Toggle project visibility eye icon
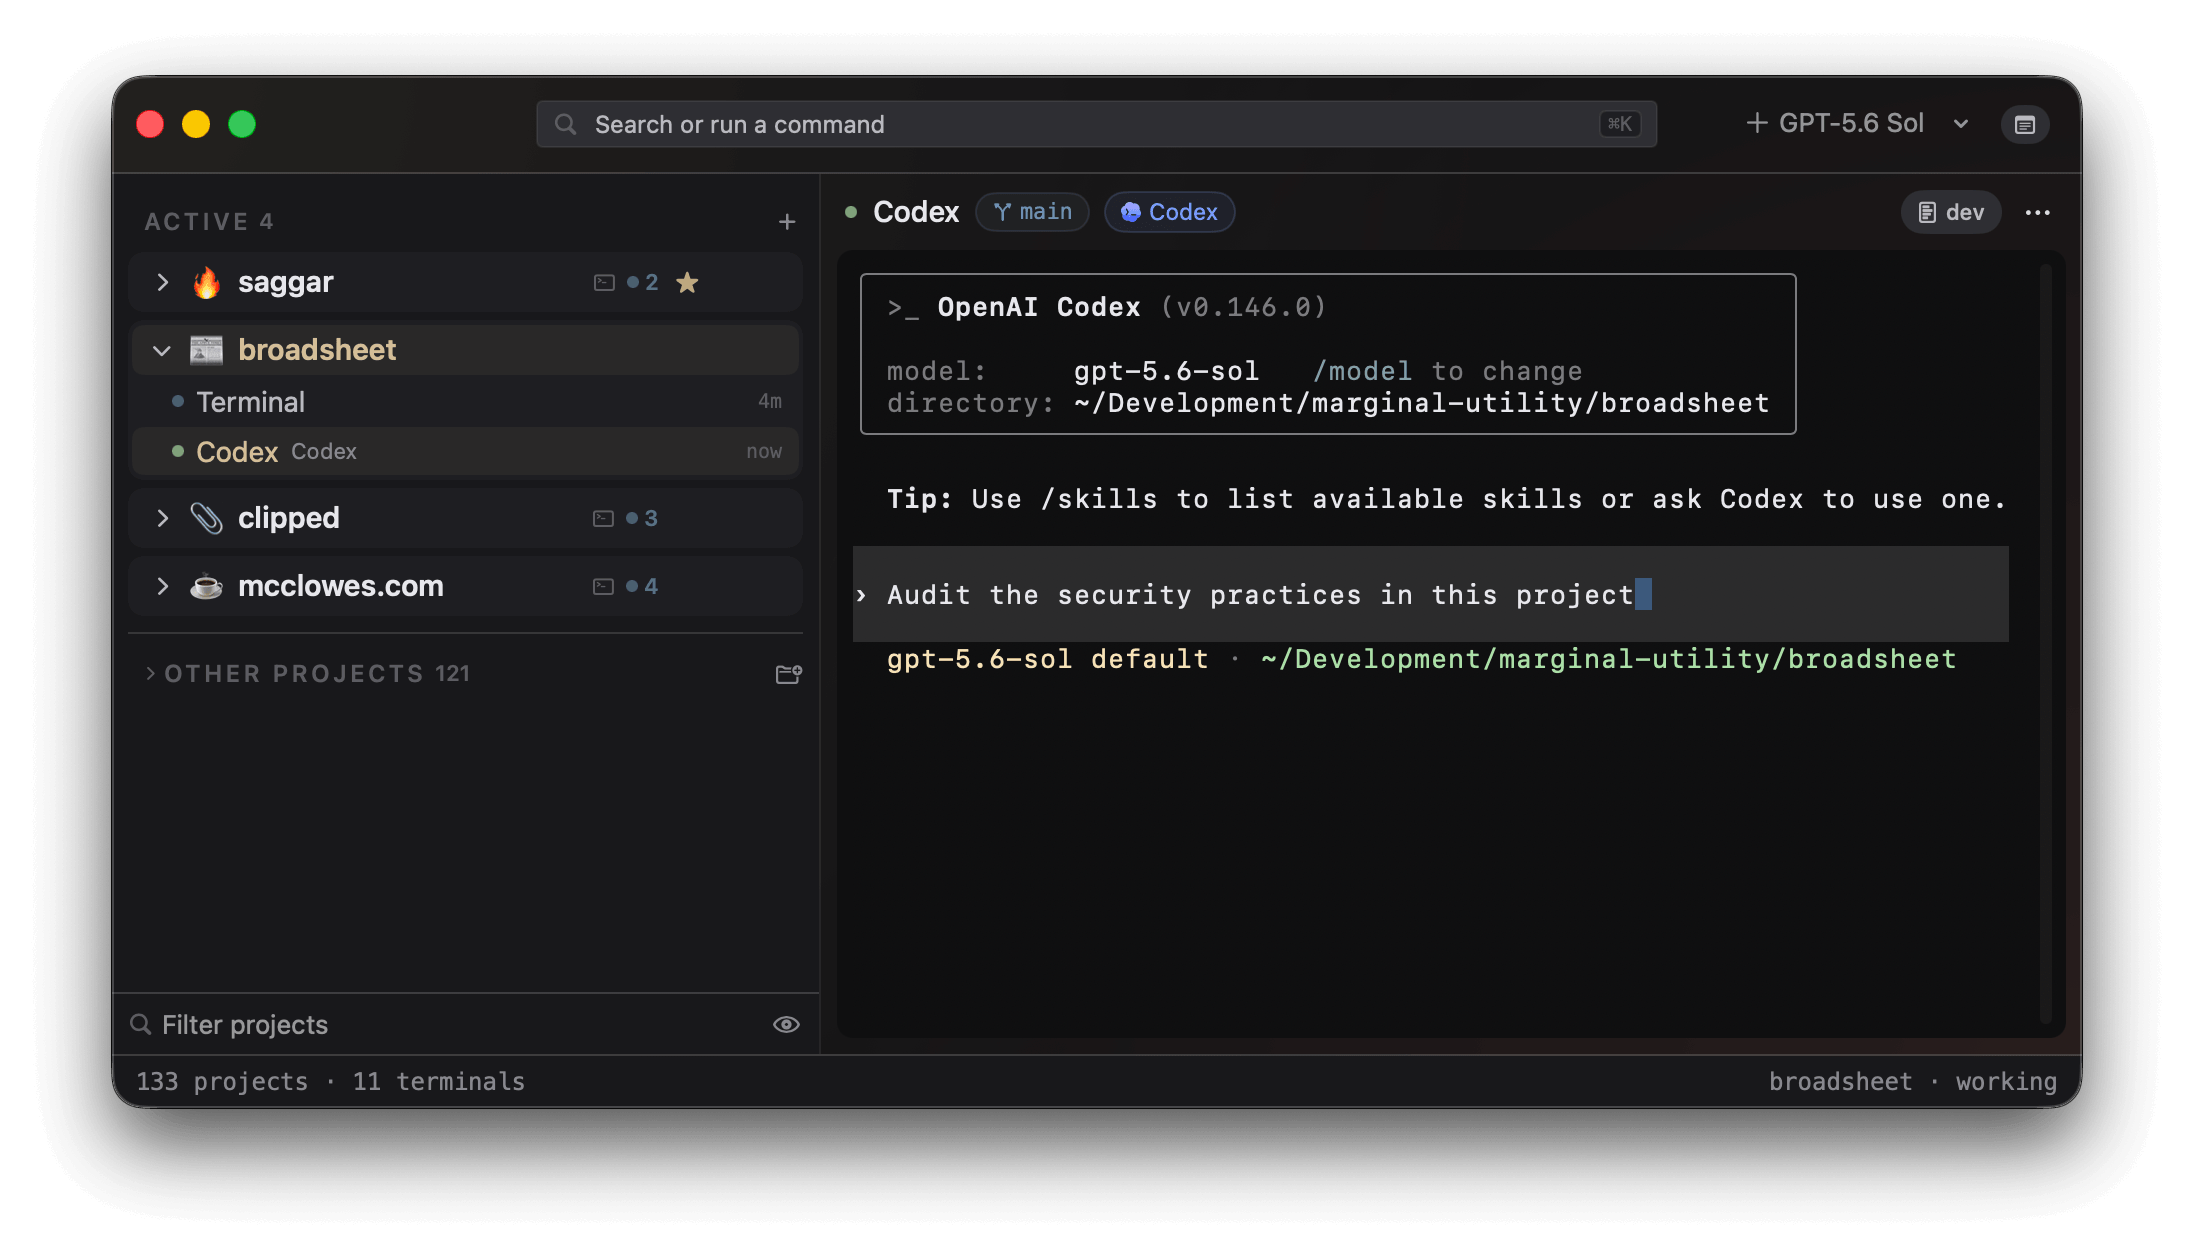Viewport: 2194px width, 1256px height. click(x=786, y=1024)
